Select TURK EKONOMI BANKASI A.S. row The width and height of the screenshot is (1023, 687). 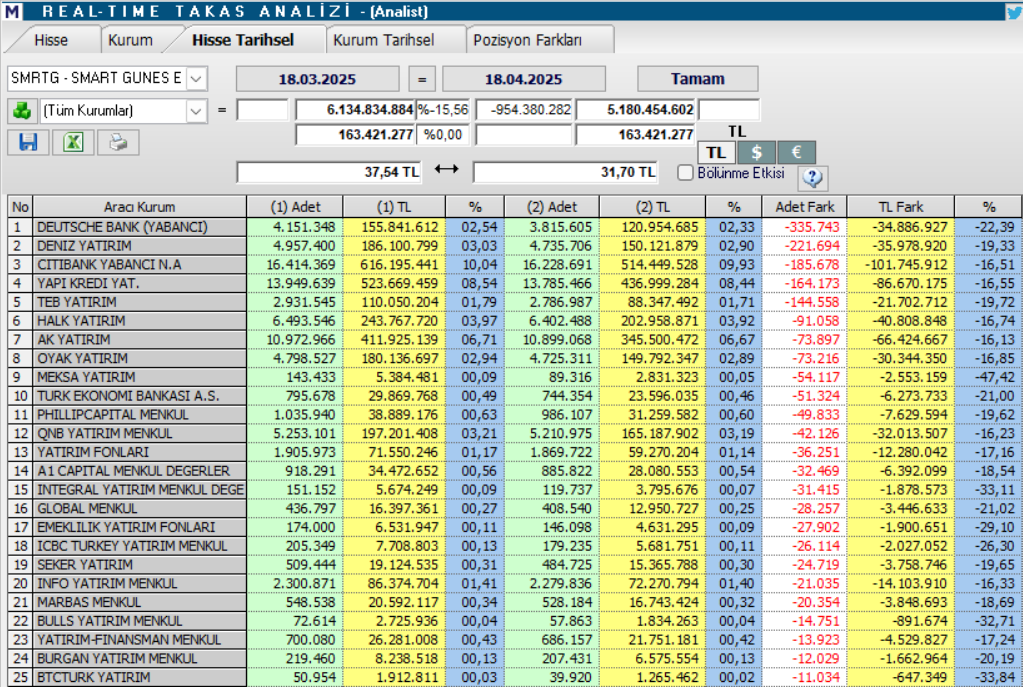[x=515, y=396]
